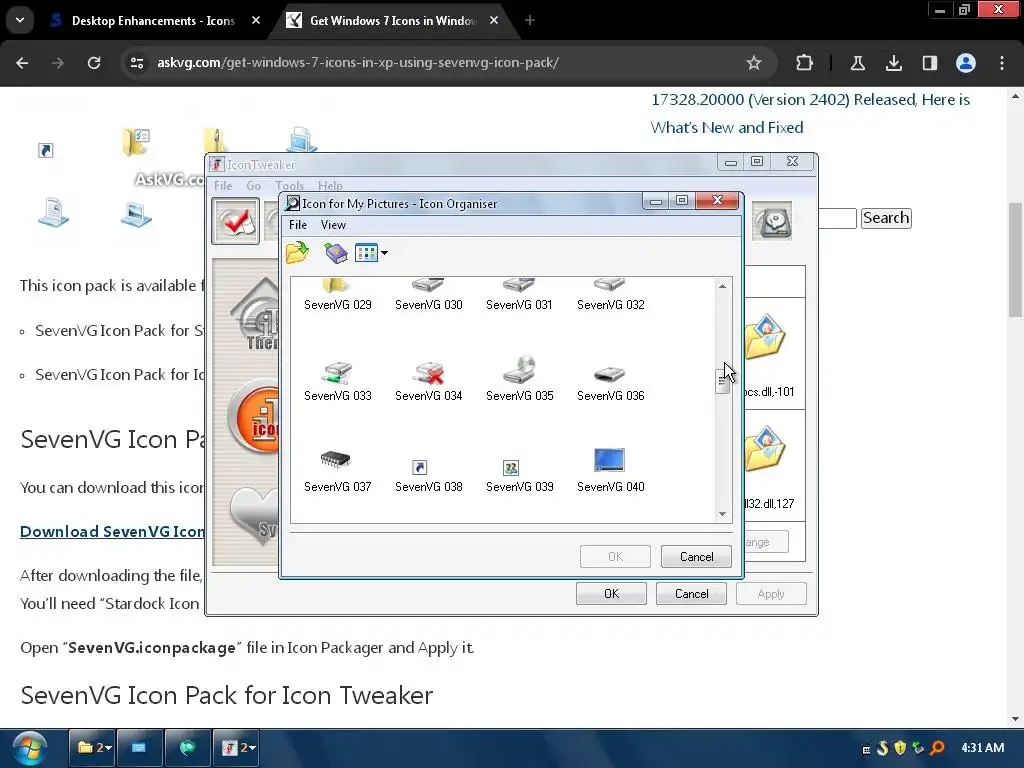Open a new browser tab
The image size is (1024, 768).
pyautogui.click(x=530, y=20)
